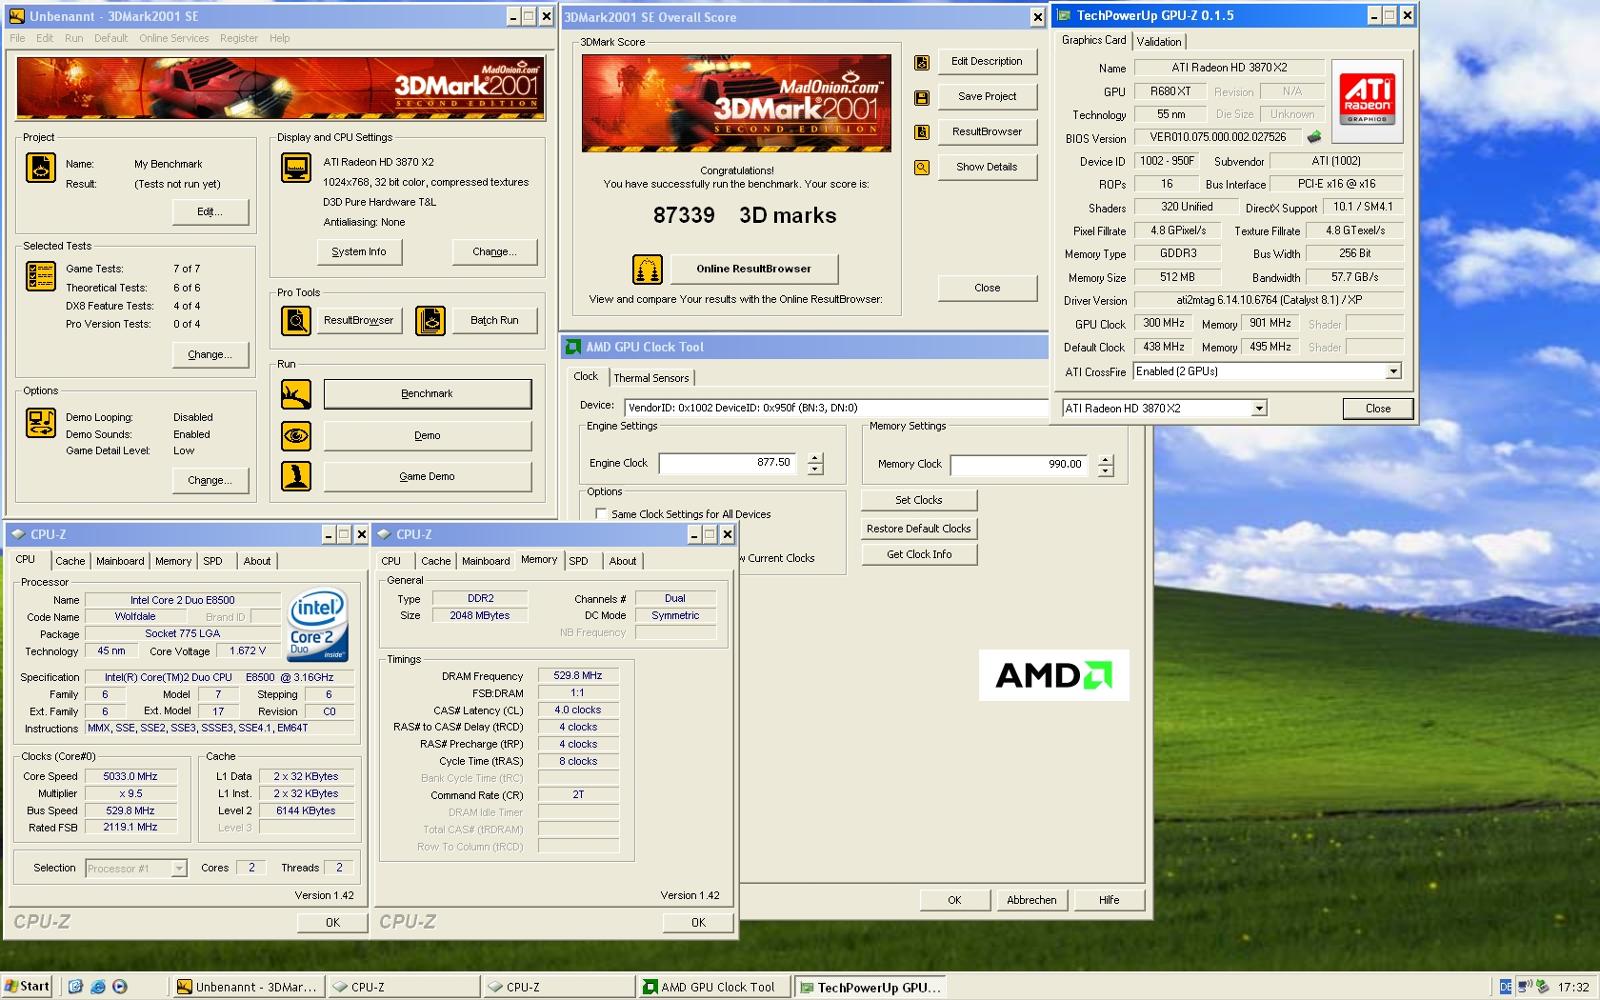Click the Hilfe button
Viewport: 1600px width, 1000px height.
[1109, 900]
